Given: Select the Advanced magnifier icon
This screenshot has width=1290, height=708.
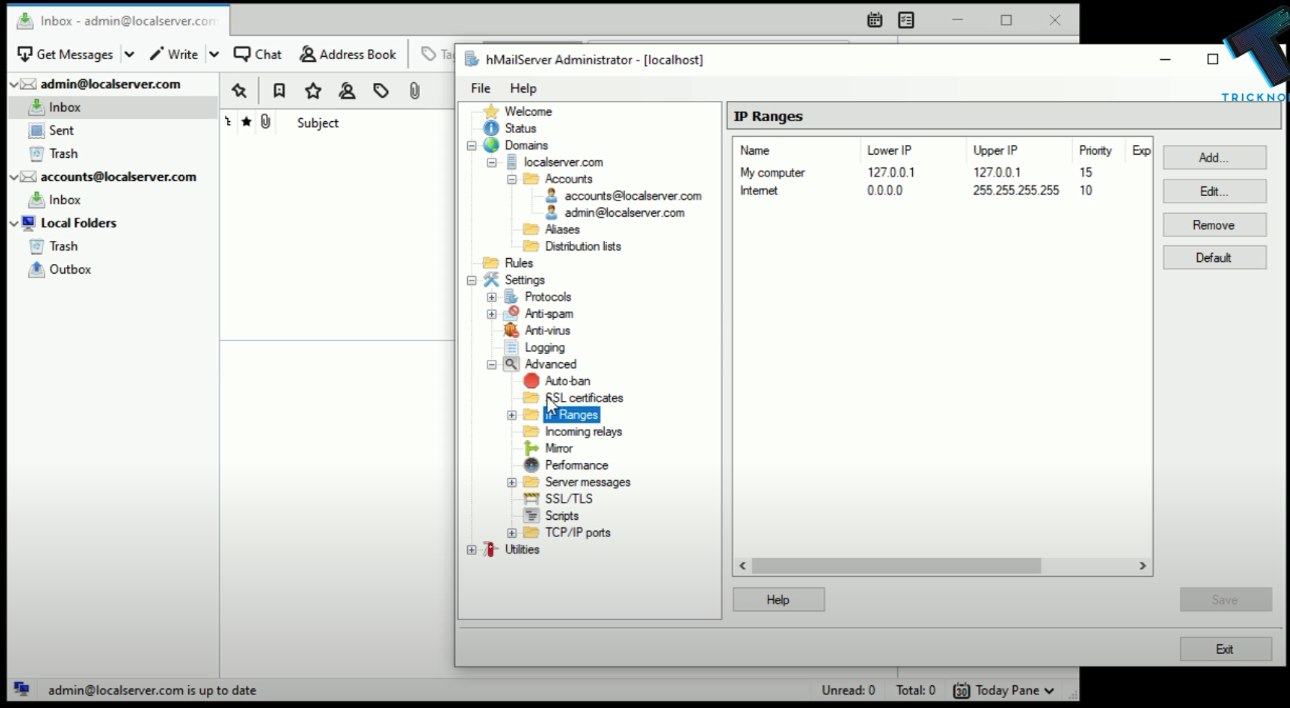Looking at the screenshot, I should pyautogui.click(x=511, y=364).
